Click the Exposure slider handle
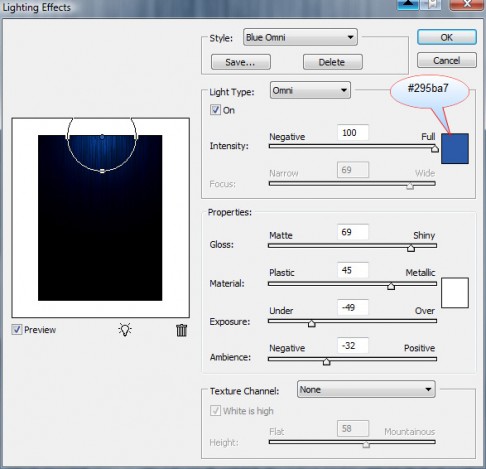 [311, 323]
